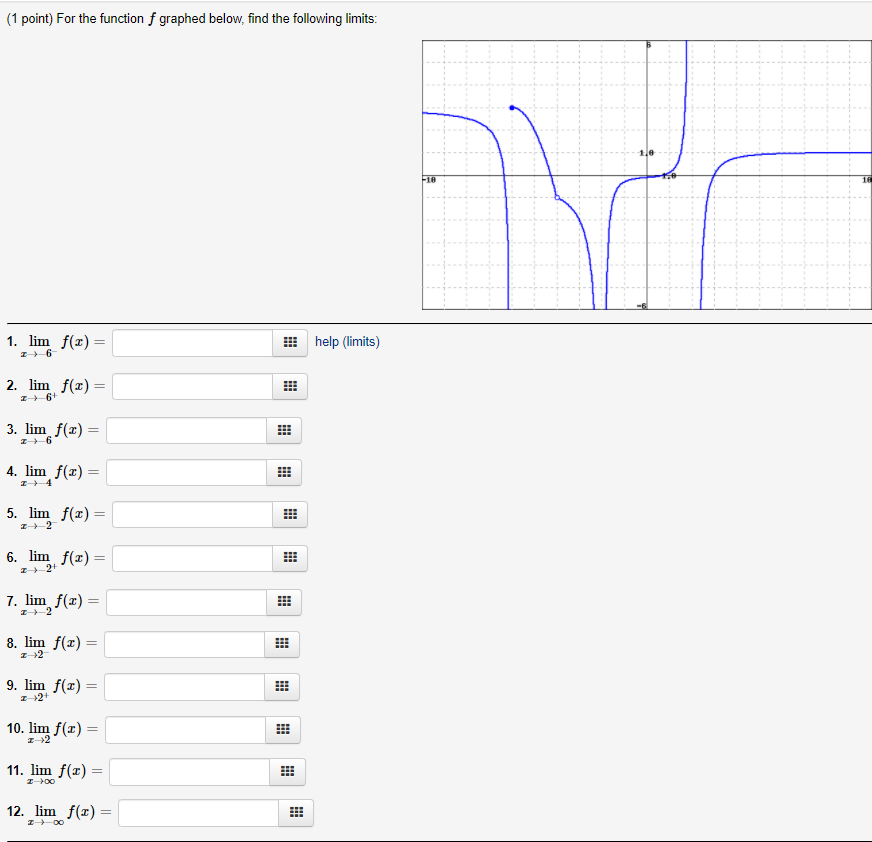This screenshot has height=842, width=872.
Task: Open equation editor for question 7
Action: point(284,601)
